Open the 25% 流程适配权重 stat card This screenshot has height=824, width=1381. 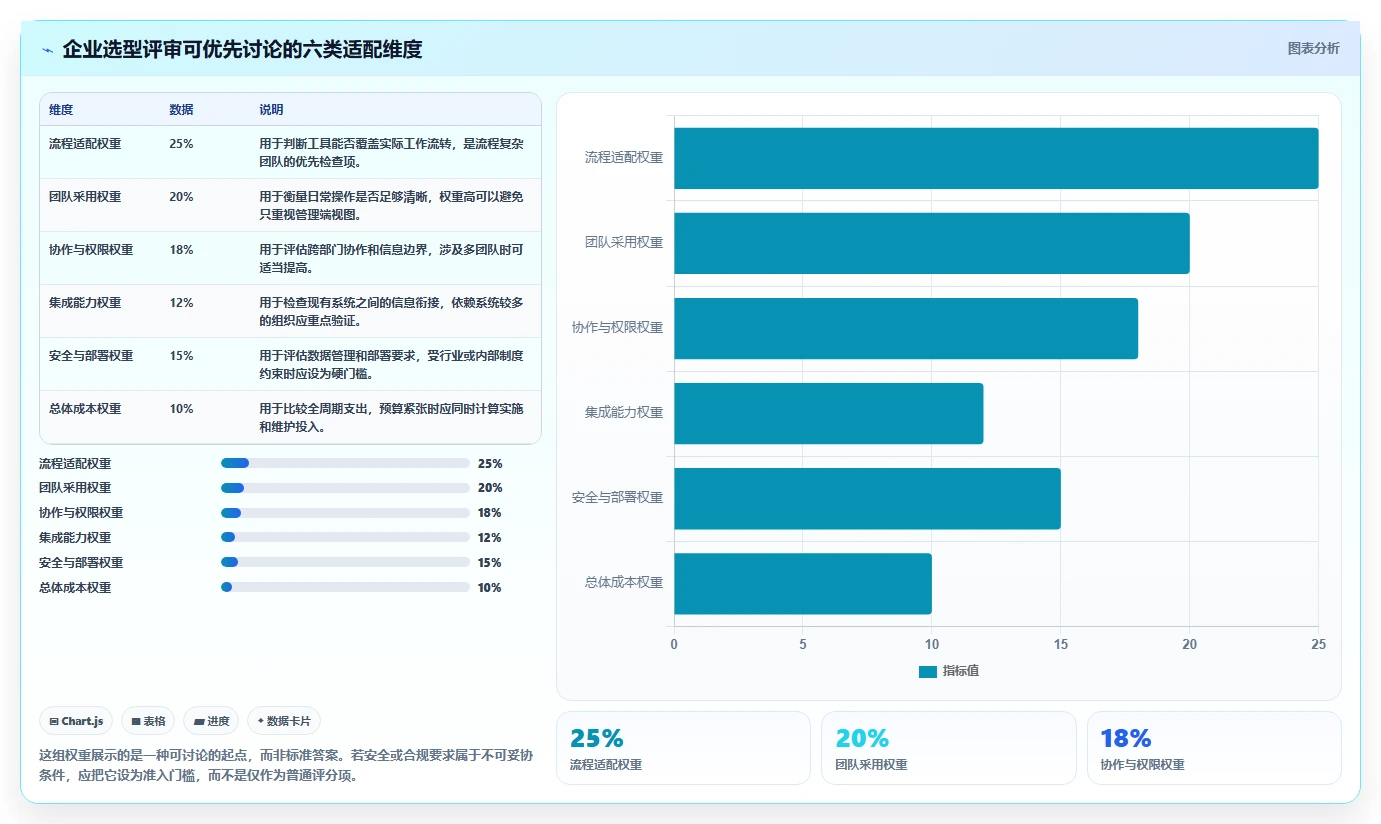(x=683, y=748)
